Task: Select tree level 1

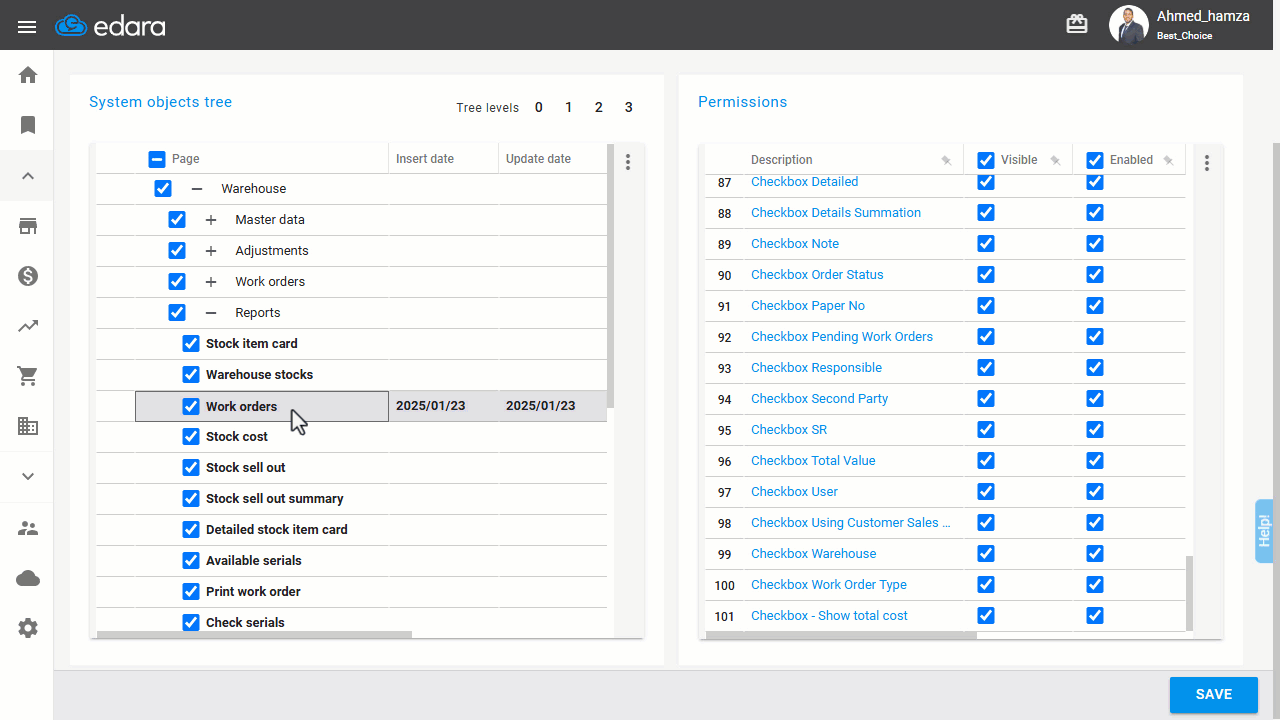Action: click(569, 107)
